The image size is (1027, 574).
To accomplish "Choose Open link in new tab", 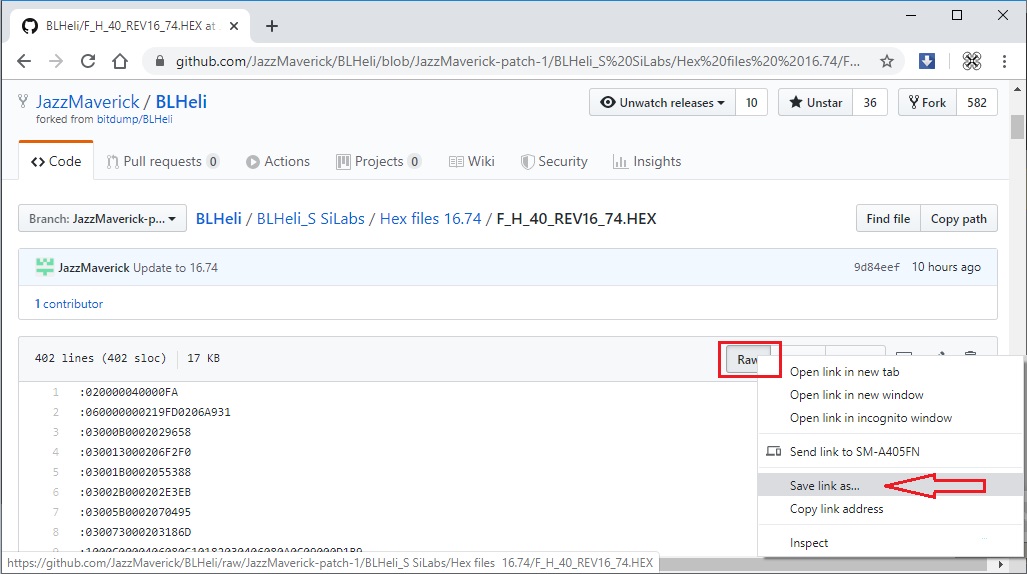I will (x=844, y=372).
